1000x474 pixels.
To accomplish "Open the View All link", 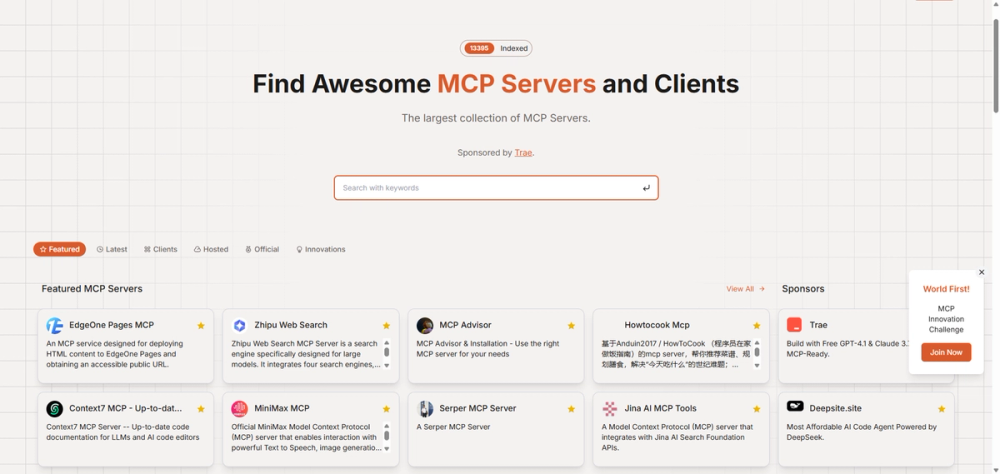I will coord(745,289).
